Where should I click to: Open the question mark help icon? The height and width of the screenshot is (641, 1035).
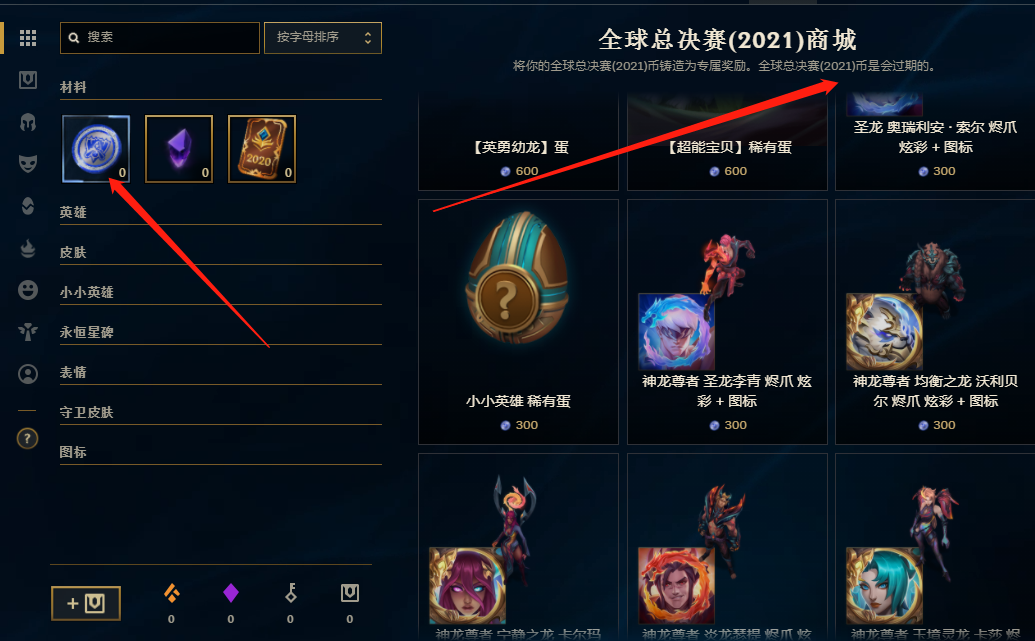tap(27, 438)
